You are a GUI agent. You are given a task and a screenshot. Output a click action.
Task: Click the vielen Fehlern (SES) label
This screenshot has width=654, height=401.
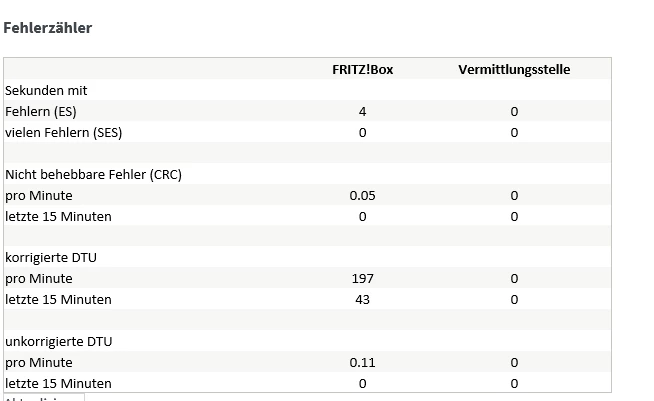(x=64, y=133)
